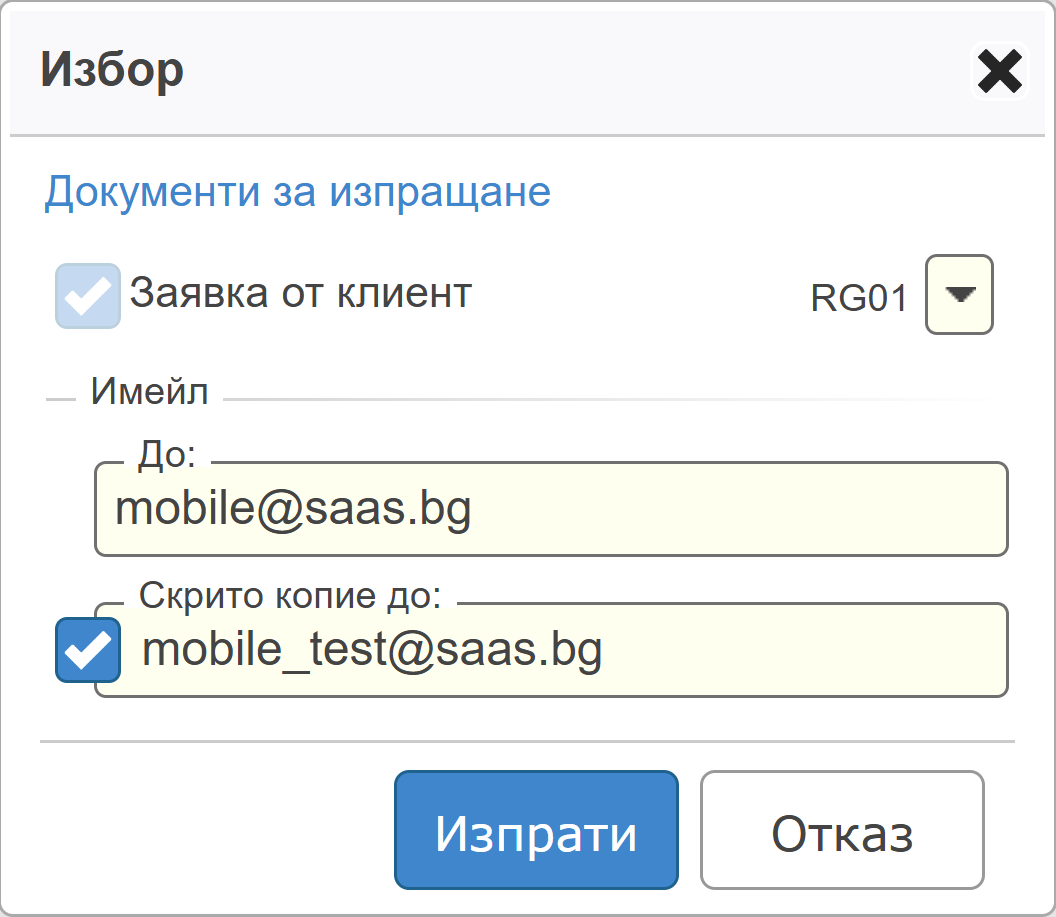
Task: Focus the До: email input field
Action: coord(550,510)
